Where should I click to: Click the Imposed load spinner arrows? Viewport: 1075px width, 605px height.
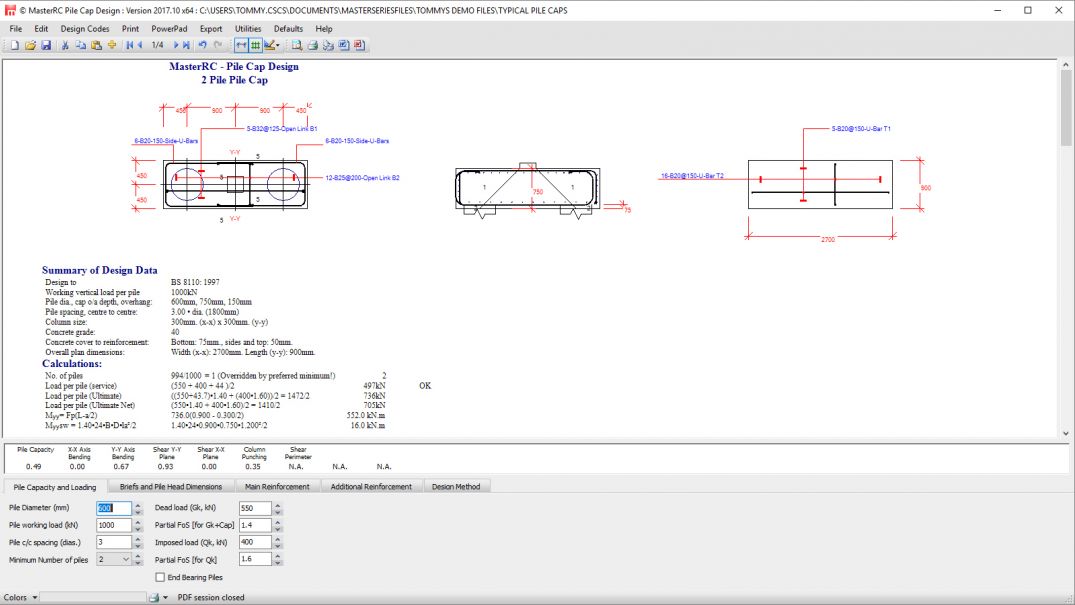(278, 543)
